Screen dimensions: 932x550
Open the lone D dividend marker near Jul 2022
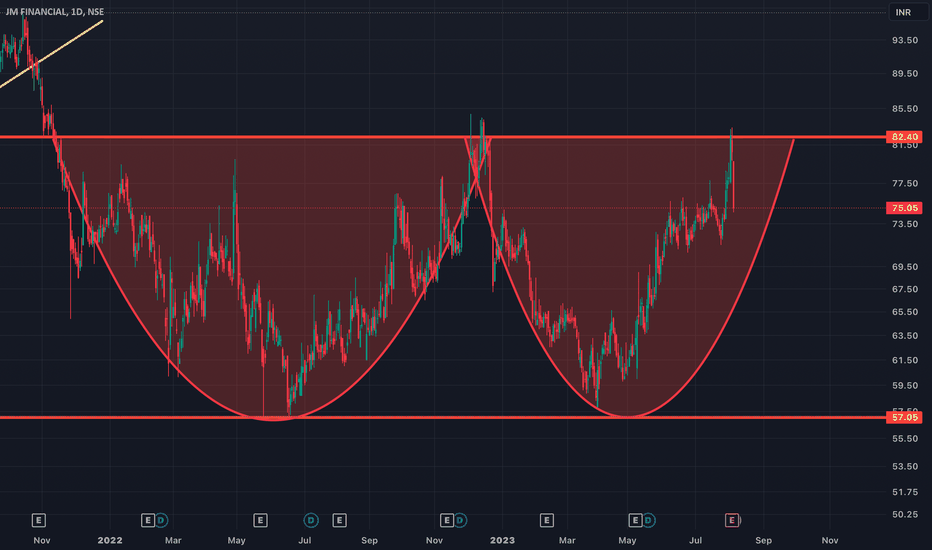pos(311,521)
